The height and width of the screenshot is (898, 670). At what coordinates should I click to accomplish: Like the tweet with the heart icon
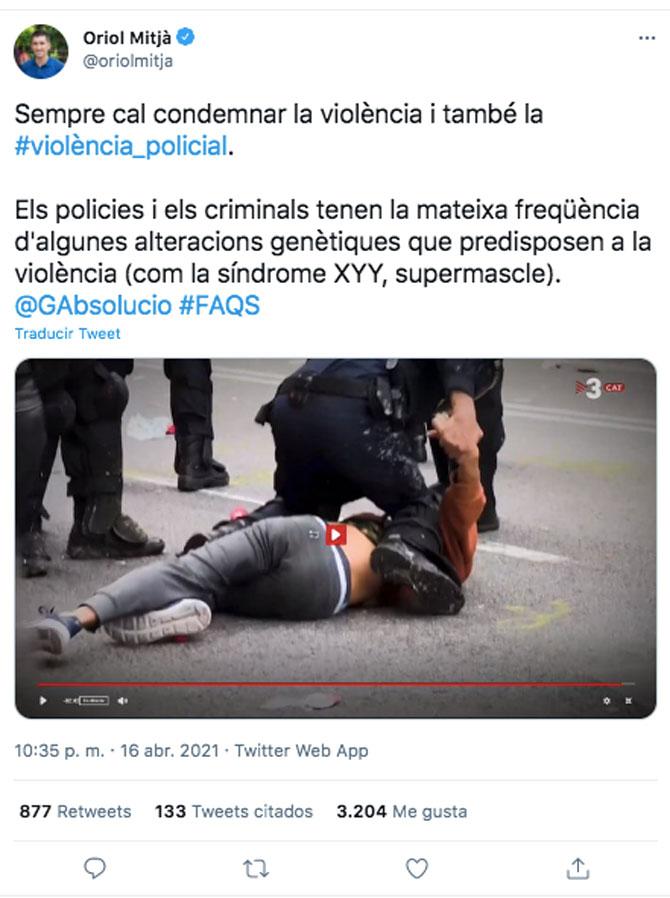pos(416,868)
